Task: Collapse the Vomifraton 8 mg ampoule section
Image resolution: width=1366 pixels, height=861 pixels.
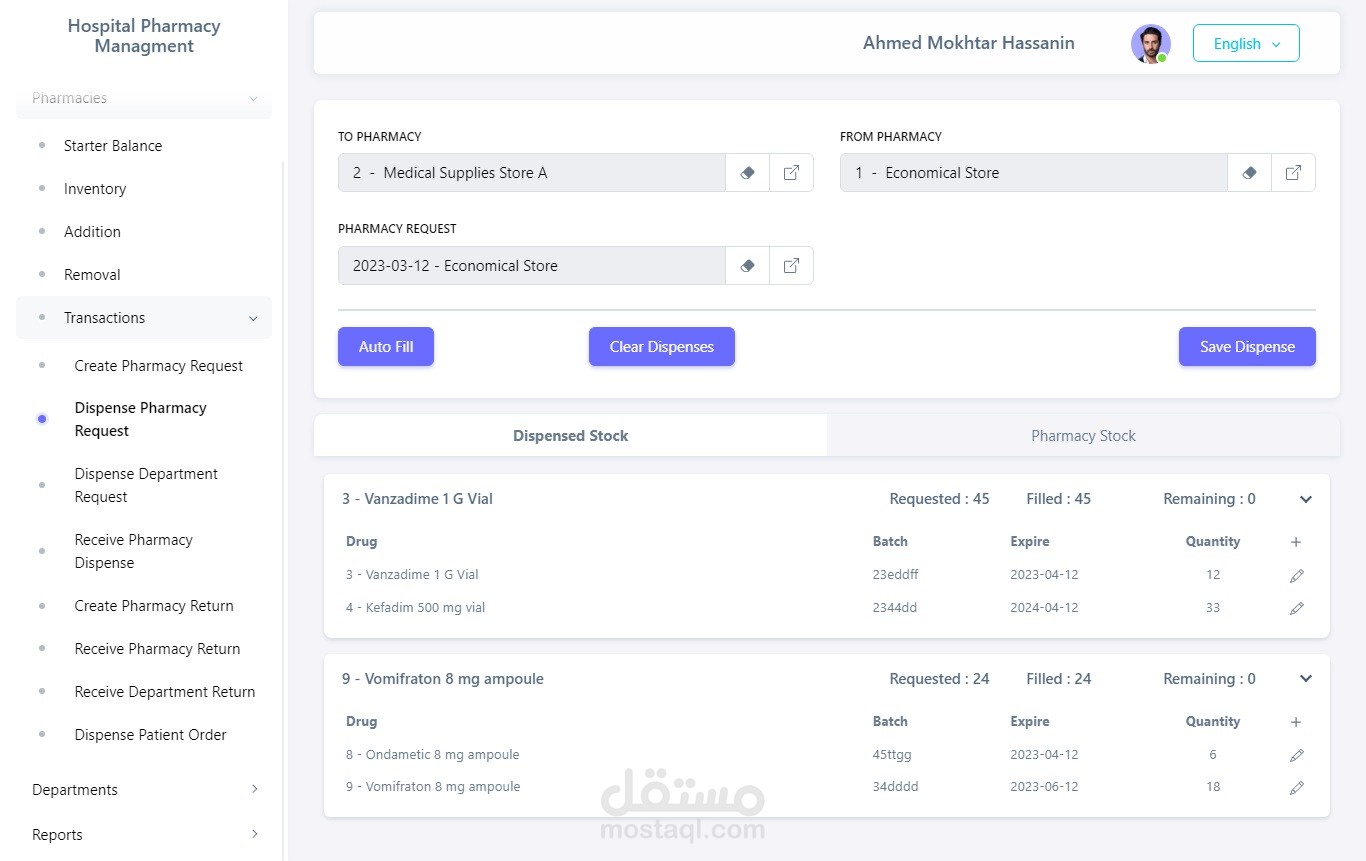Action: click(x=1306, y=679)
